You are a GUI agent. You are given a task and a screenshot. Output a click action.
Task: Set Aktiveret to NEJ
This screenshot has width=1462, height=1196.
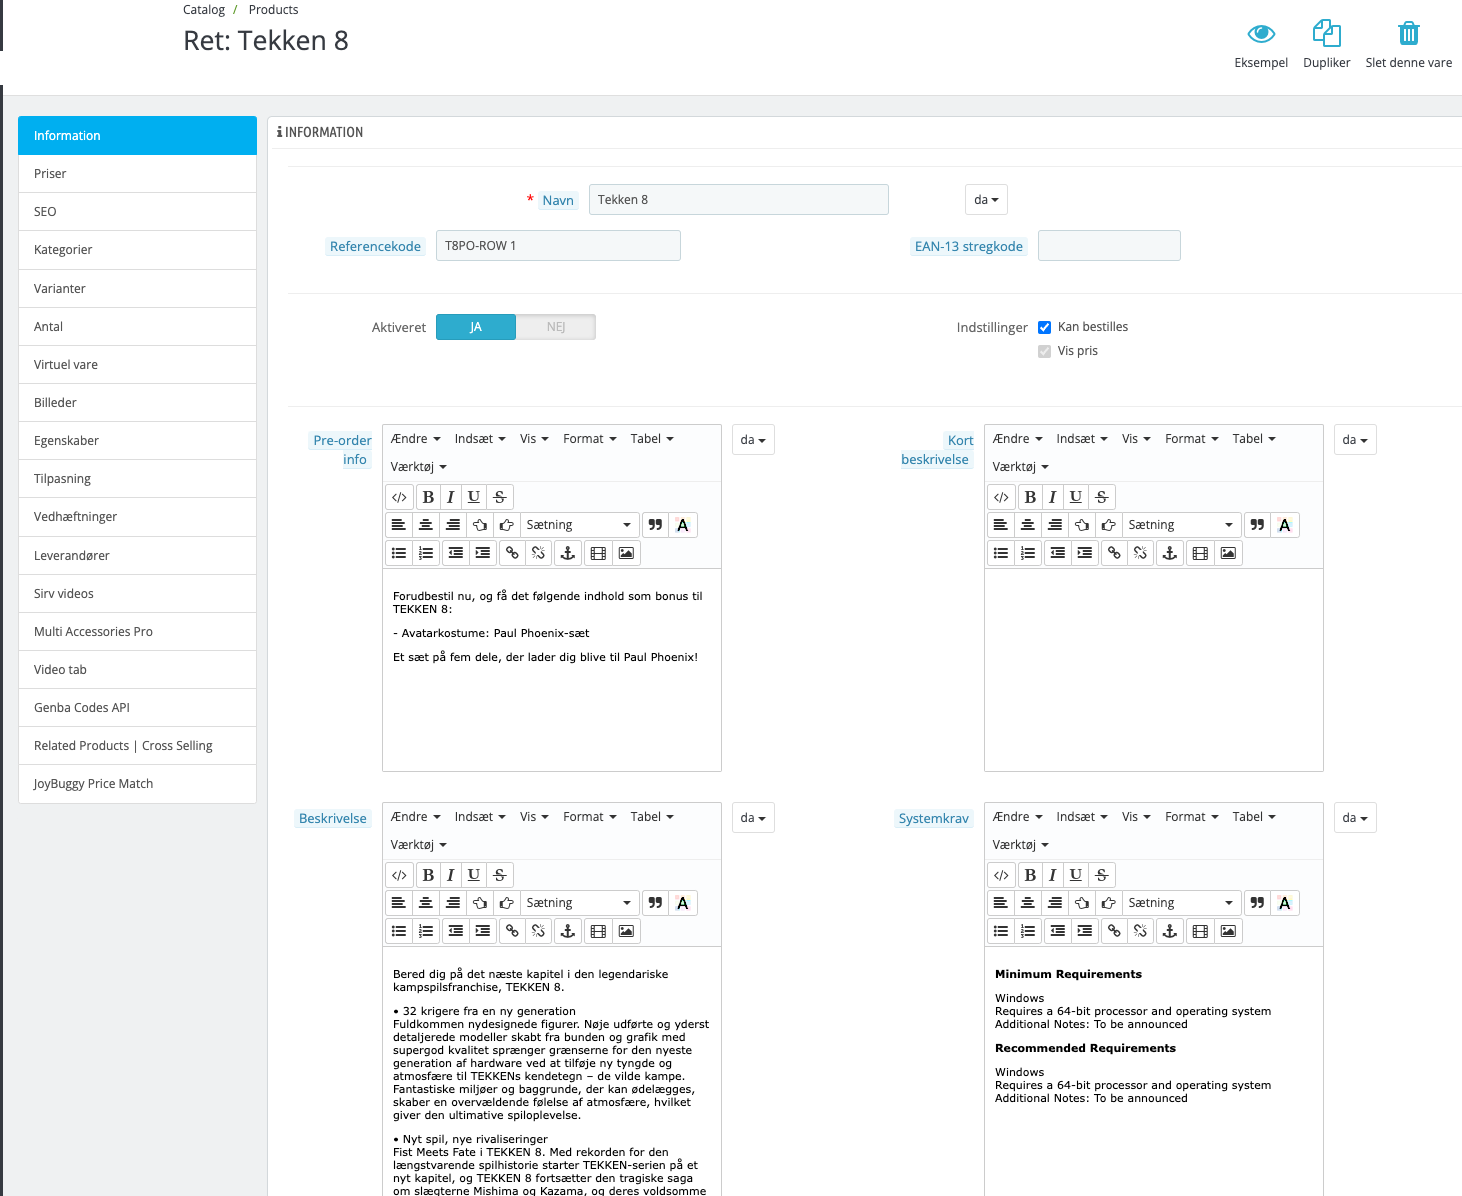pyautogui.click(x=556, y=327)
